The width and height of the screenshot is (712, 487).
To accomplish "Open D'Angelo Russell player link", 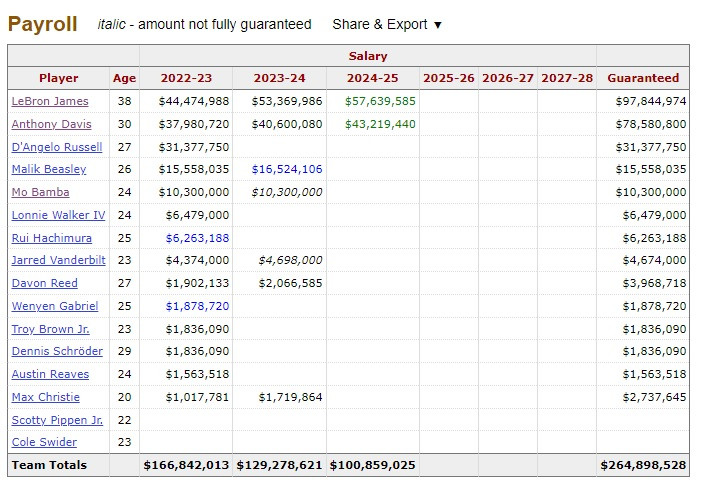I will (57, 147).
